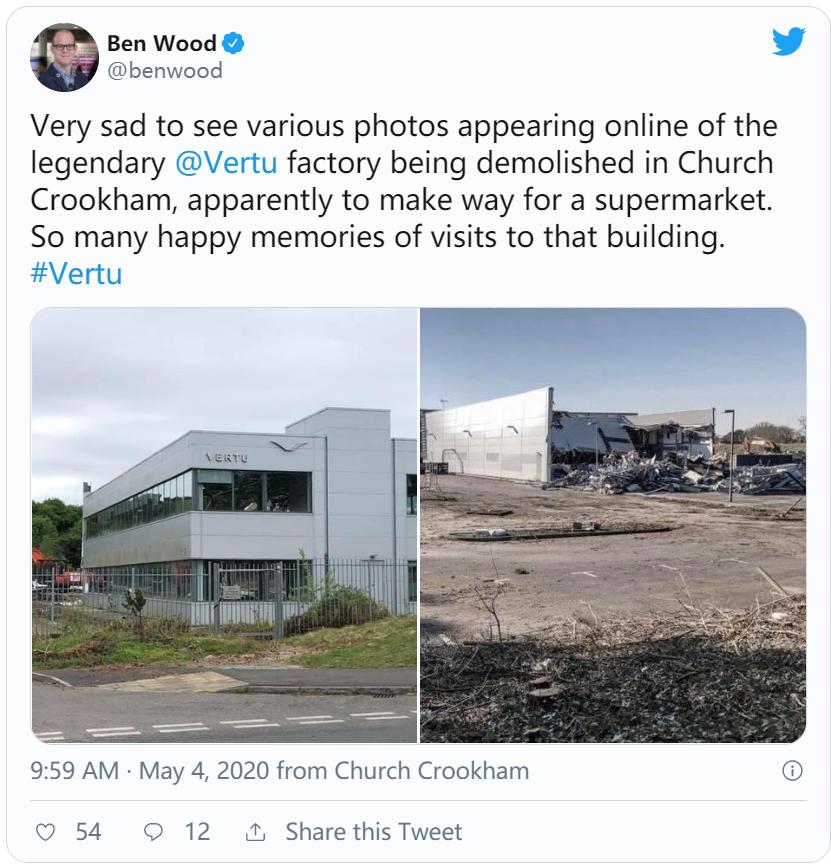The height and width of the screenshot is (866, 831).
Task: Click the 54 likes count
Action: tap(89, 831)
